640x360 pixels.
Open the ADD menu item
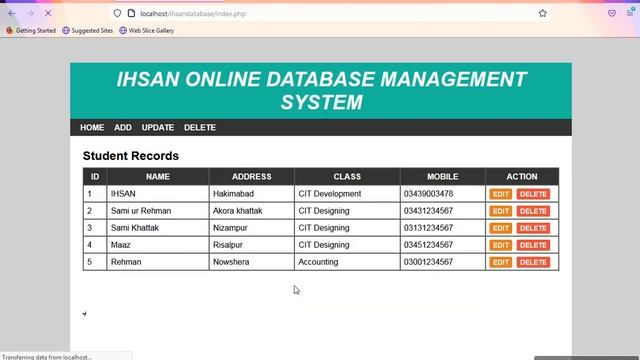123,128
